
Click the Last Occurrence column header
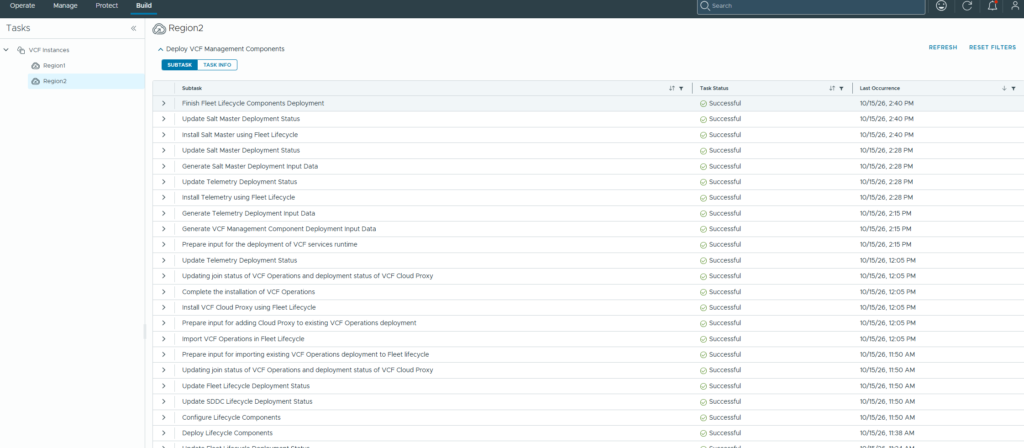point(880,88)
